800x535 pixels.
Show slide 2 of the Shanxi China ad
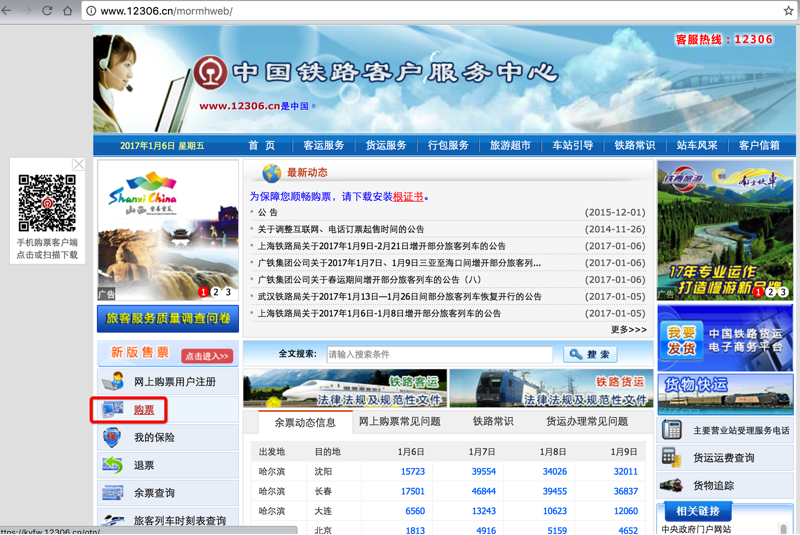(x=216, y=292)
